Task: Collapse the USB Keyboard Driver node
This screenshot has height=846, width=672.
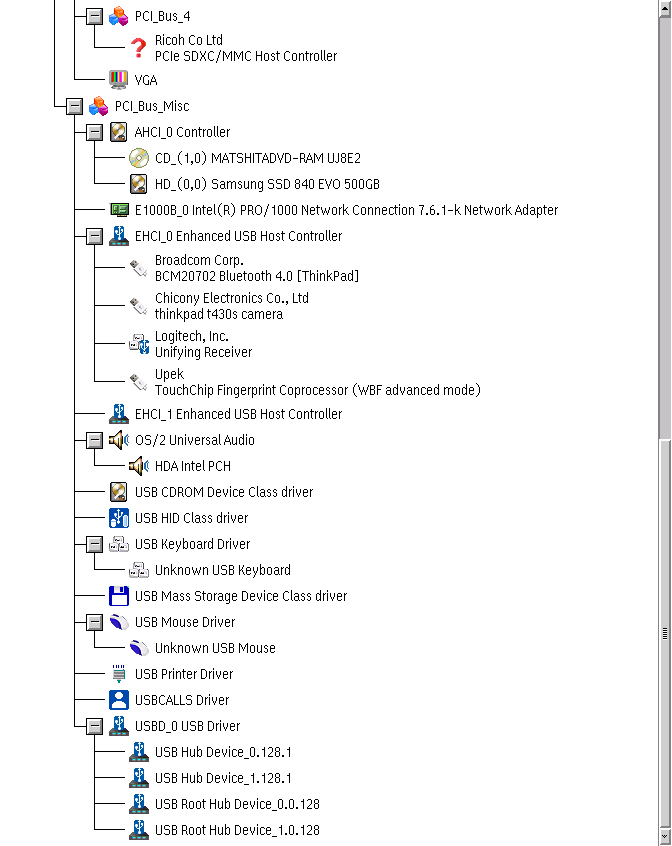Action: click(94, 544)
